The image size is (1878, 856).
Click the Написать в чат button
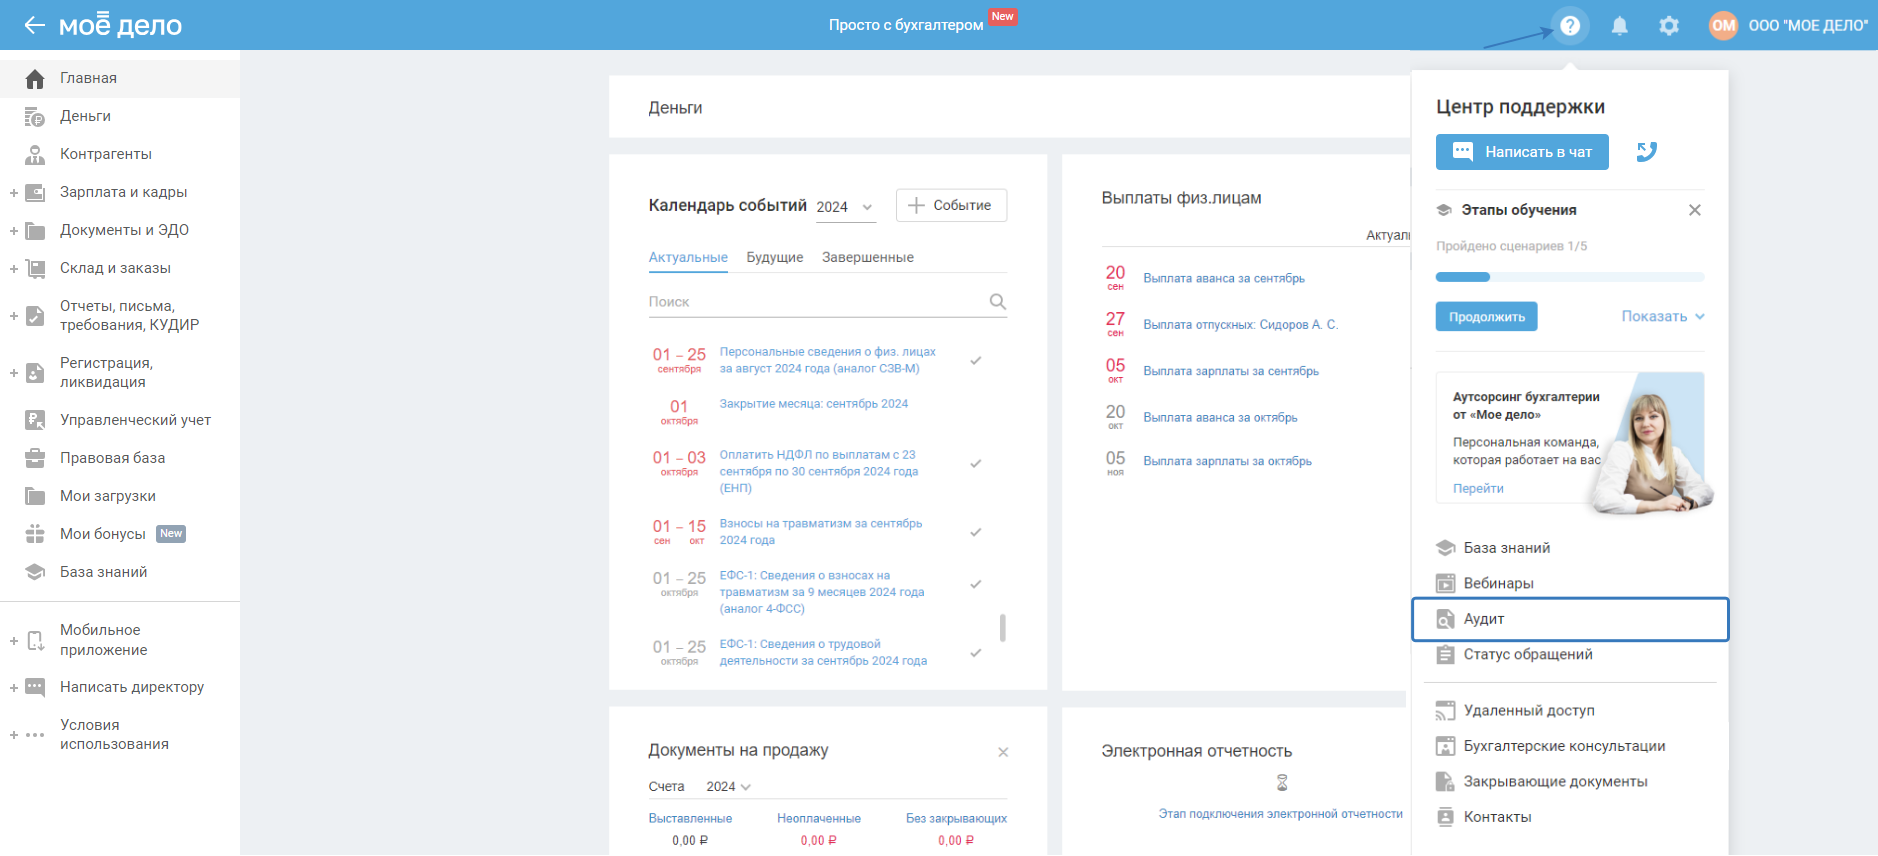(1522, 152)
